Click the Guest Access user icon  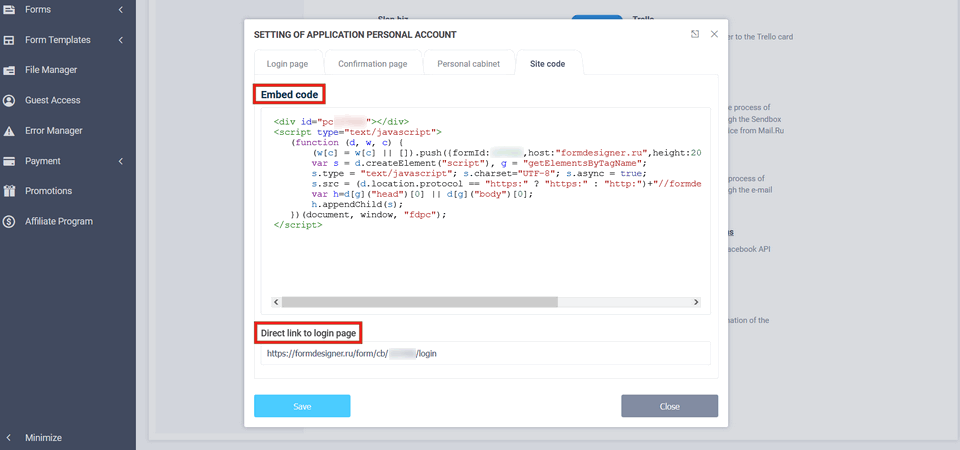click(9, 100)
